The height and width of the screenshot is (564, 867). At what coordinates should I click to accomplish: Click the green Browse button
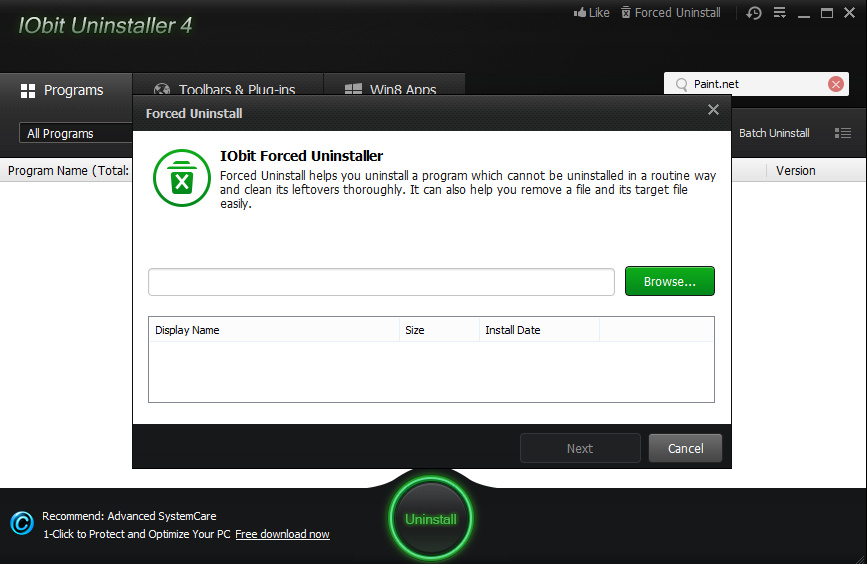[670, 281]
